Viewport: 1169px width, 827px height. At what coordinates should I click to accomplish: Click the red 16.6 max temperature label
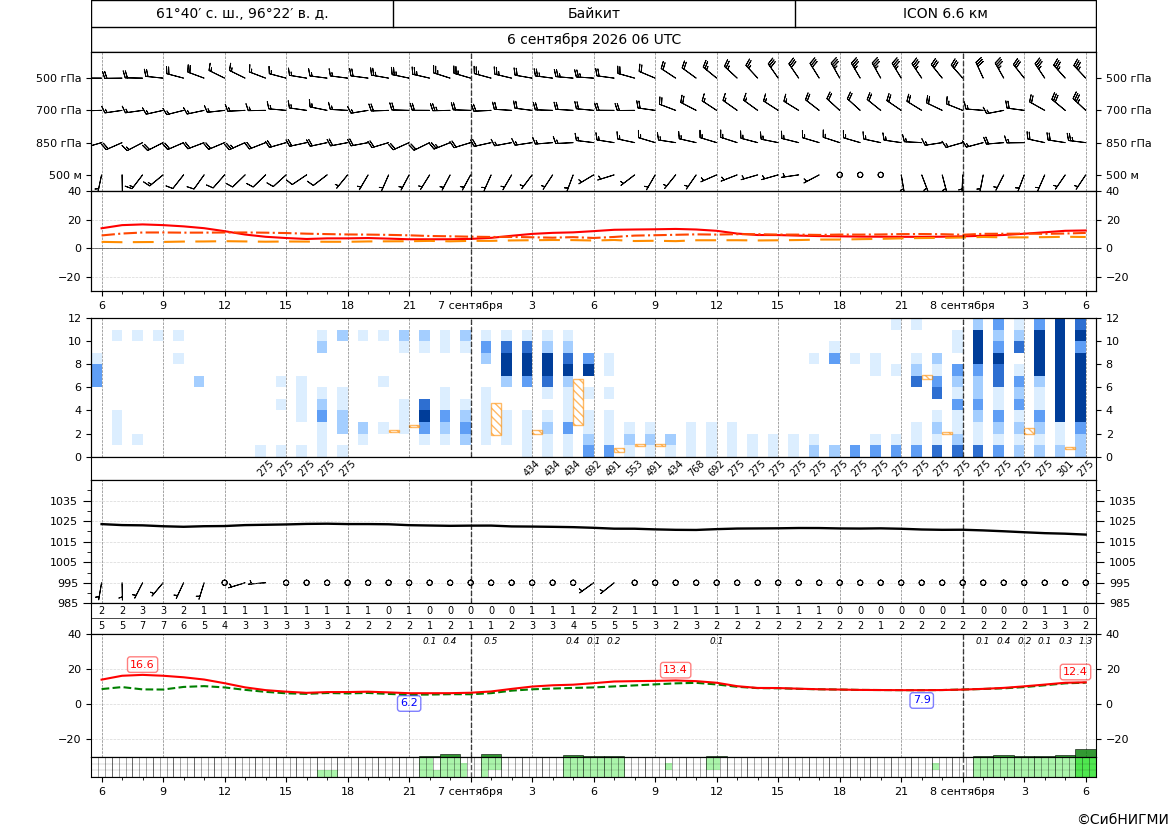click(x=142, y=664)
